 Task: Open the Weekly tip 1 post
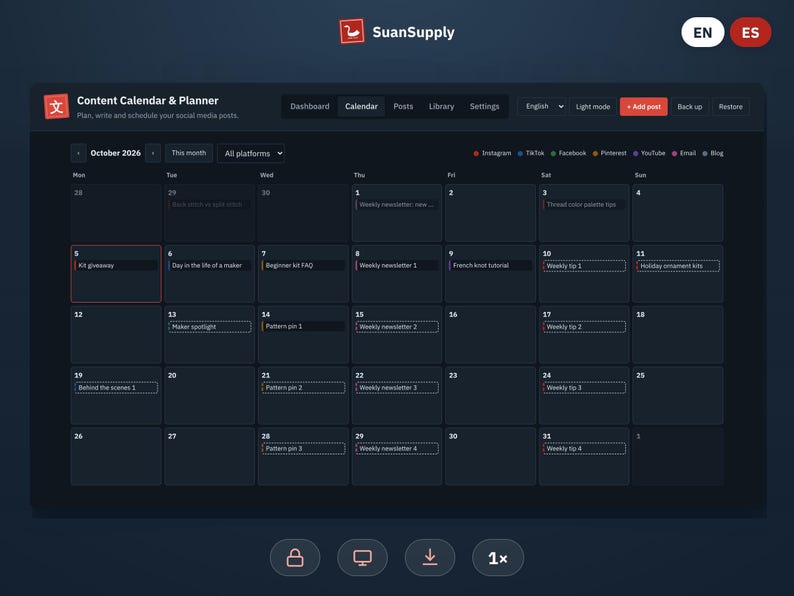click(x=584, y=266)
